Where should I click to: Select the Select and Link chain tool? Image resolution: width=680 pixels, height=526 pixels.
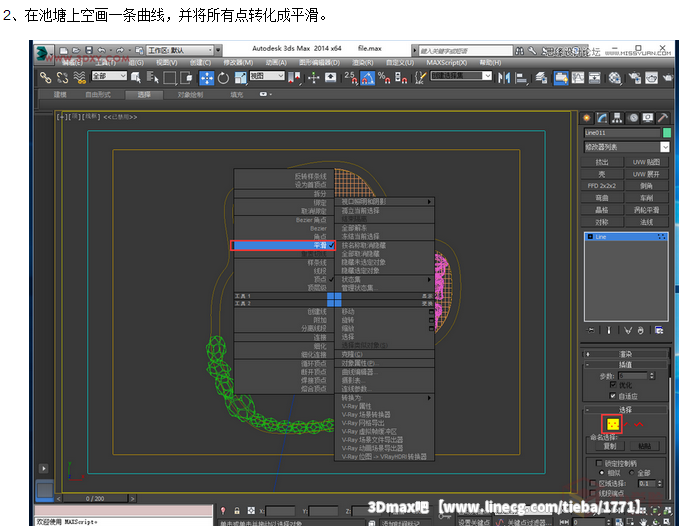tap(45, 78)
